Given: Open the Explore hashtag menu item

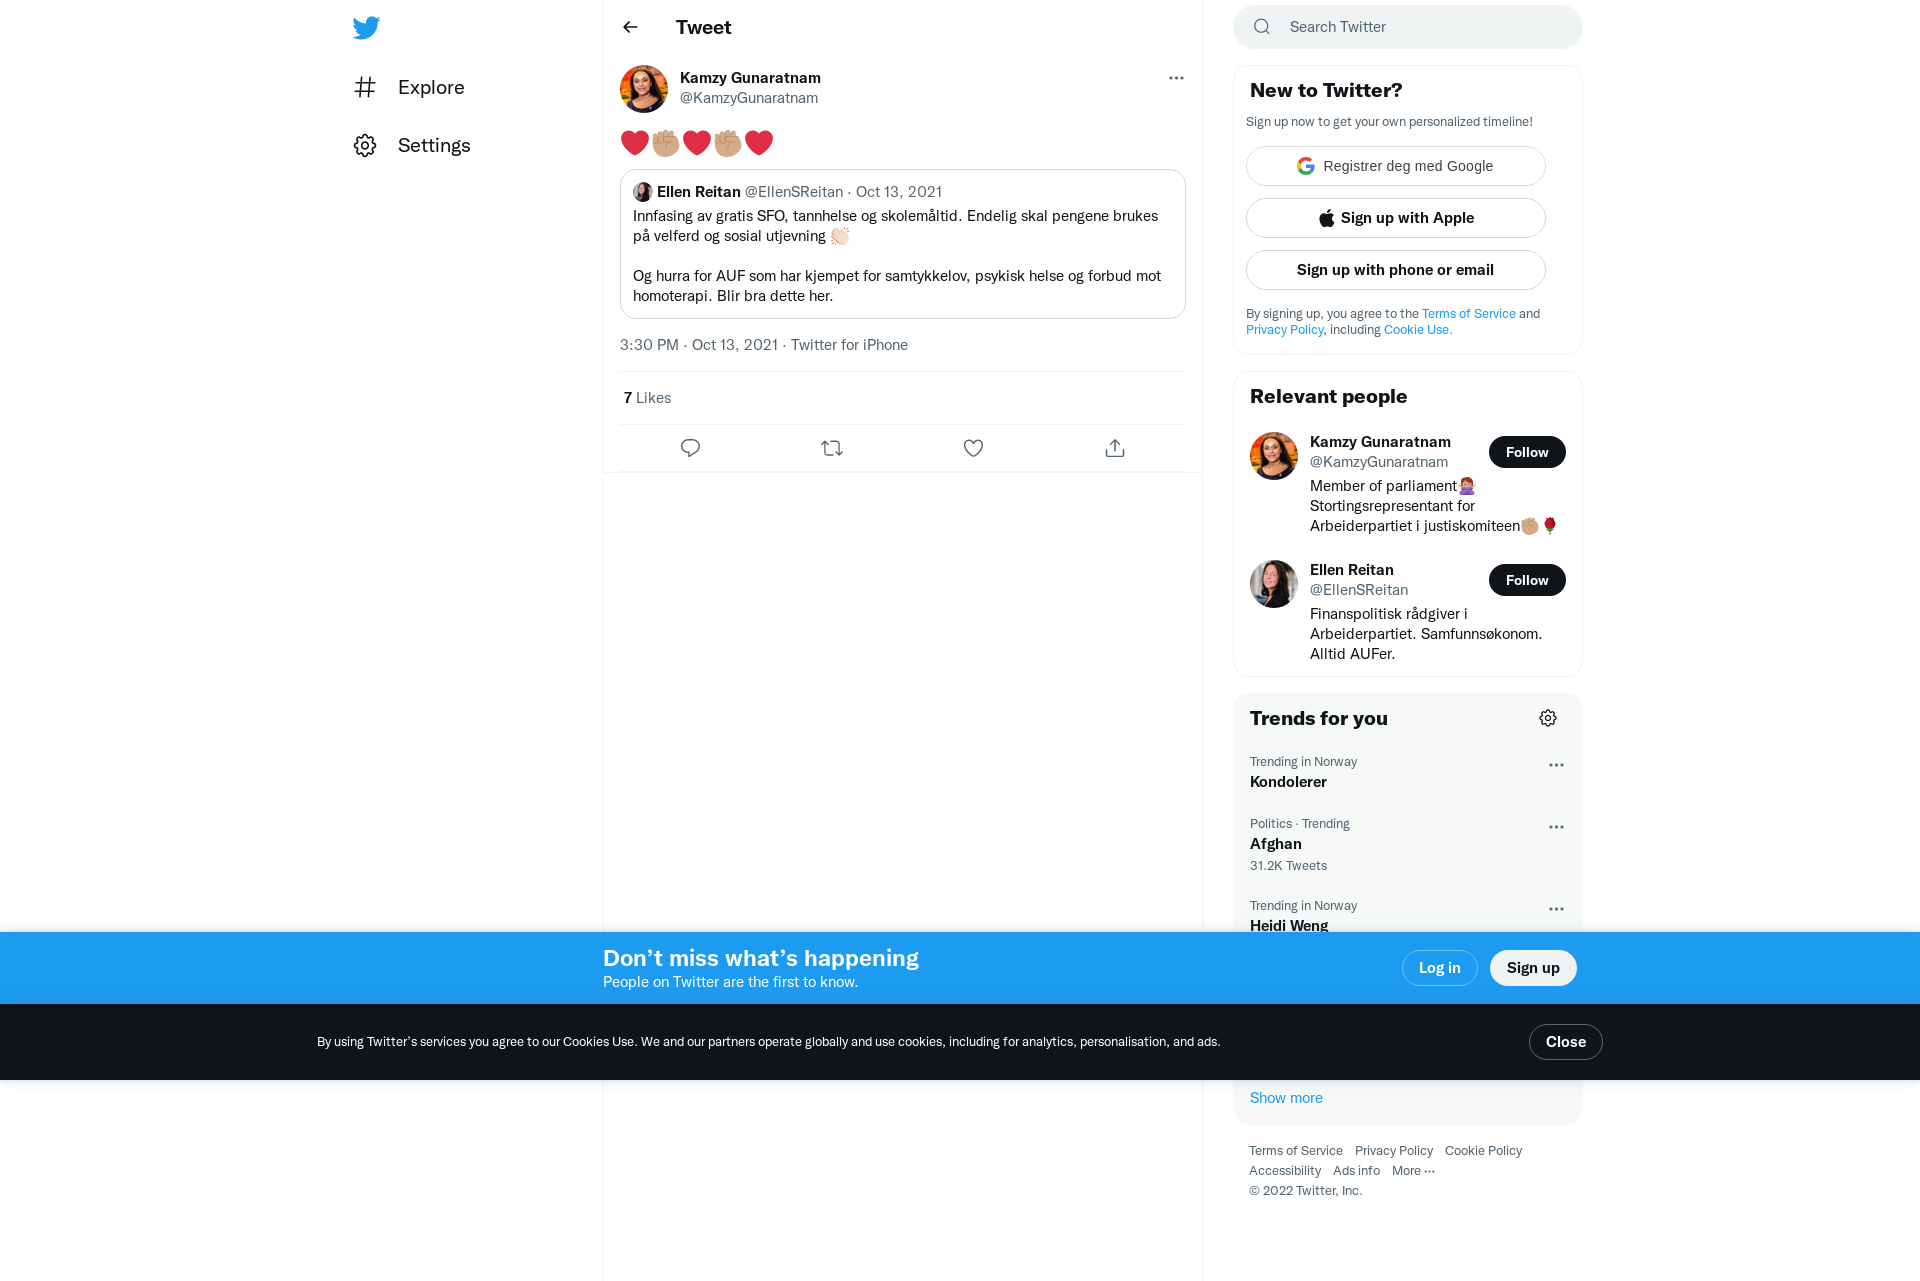Looking at the screenshot, I should [409, 87].
